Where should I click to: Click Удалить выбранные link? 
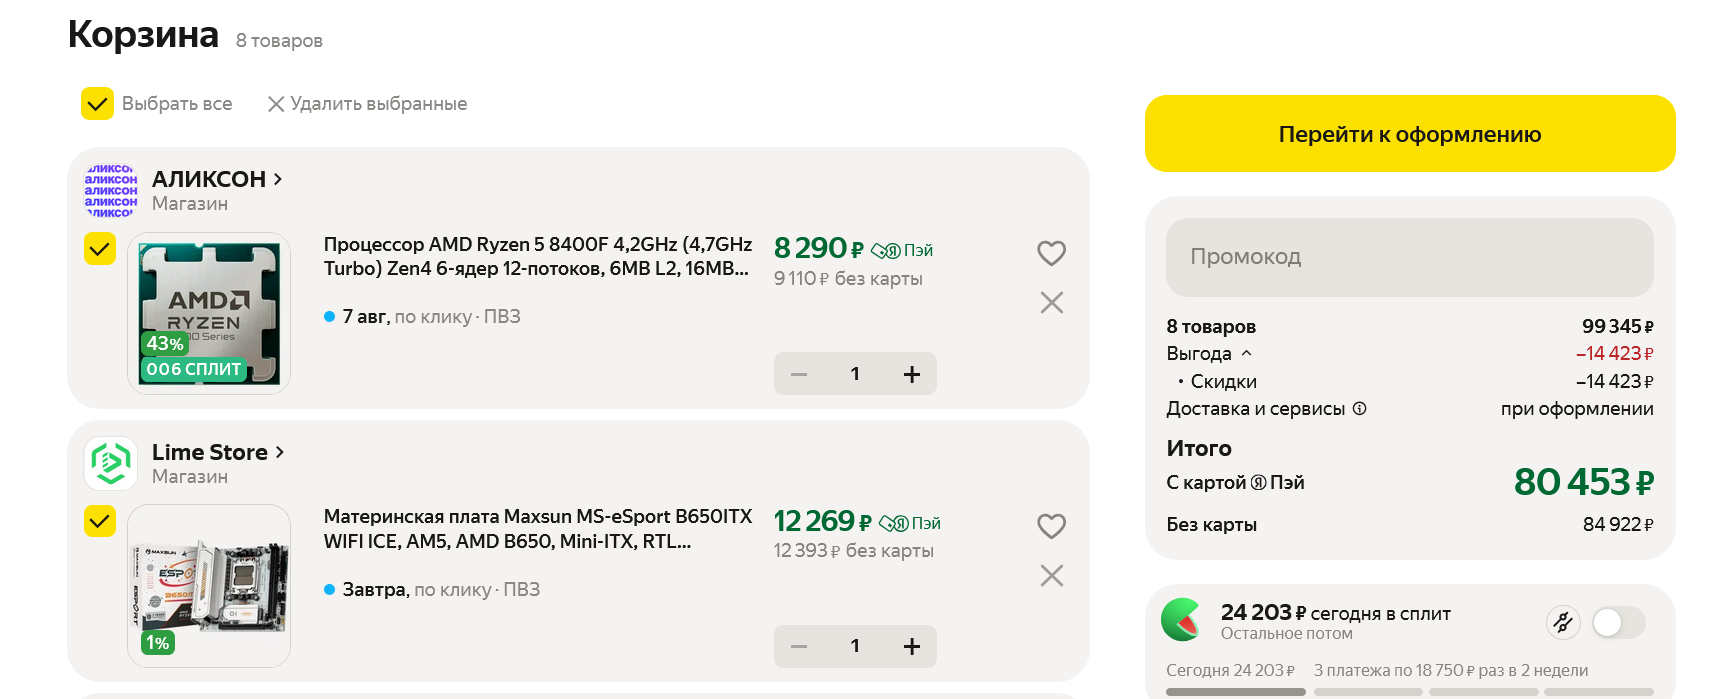click(367, 104)
